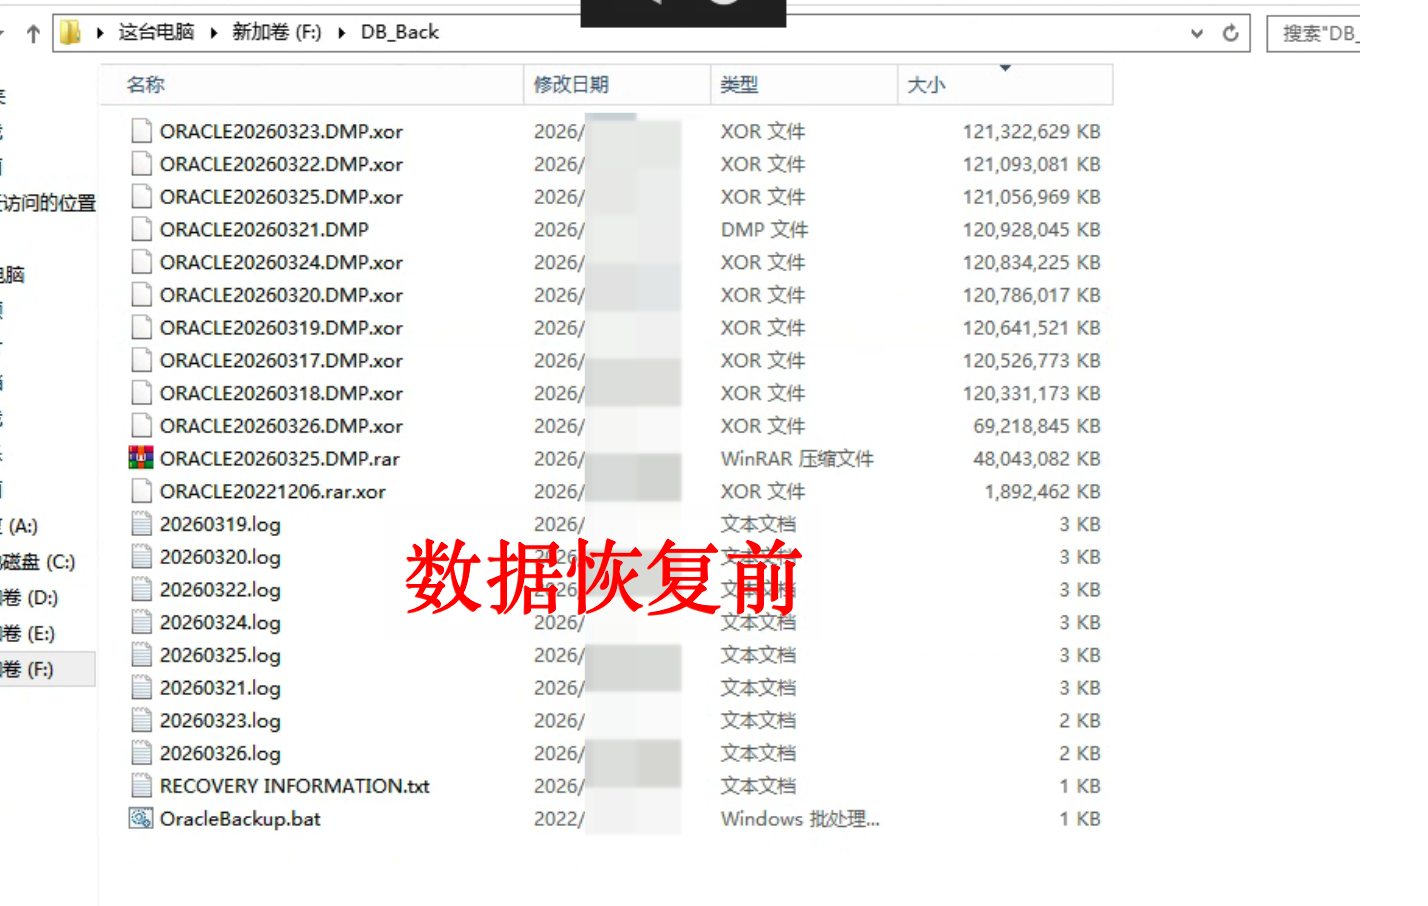
Task: Click the search box for DB_Back
Action: pos(1314,33)
